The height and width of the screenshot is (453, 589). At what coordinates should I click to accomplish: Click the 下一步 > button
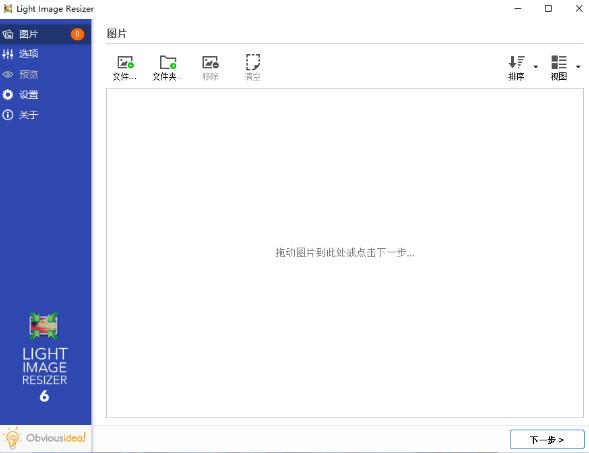(547, 439)
